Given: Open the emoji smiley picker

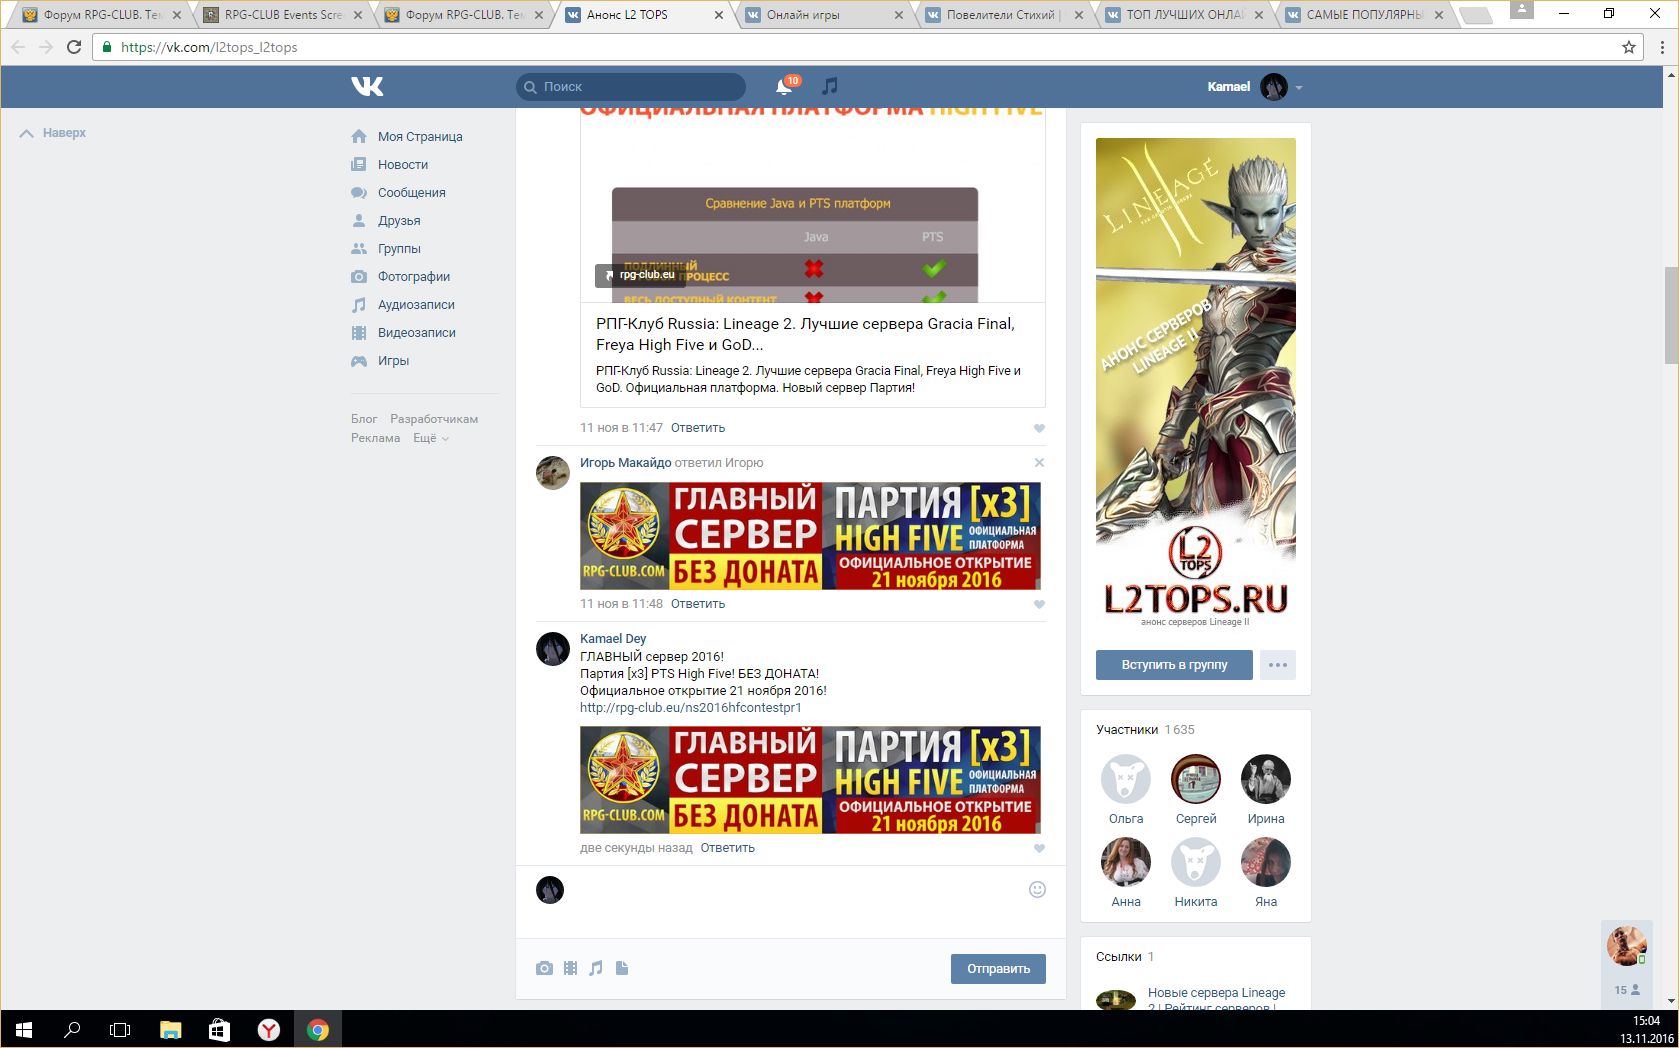Looking at the screenshot, I should point(1037,890).
